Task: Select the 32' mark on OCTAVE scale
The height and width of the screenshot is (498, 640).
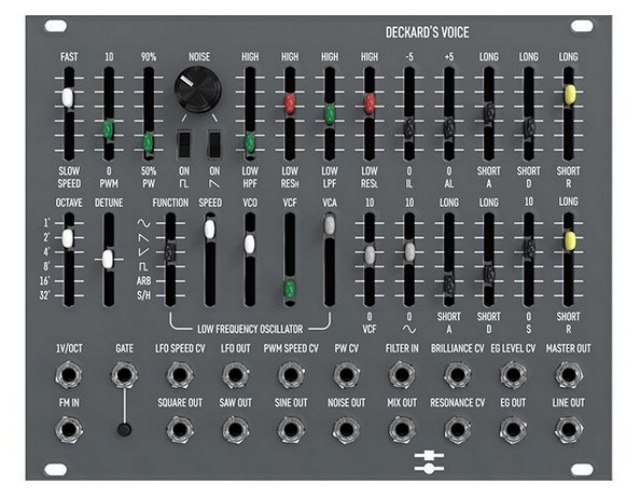Action: tap(45, 296)
